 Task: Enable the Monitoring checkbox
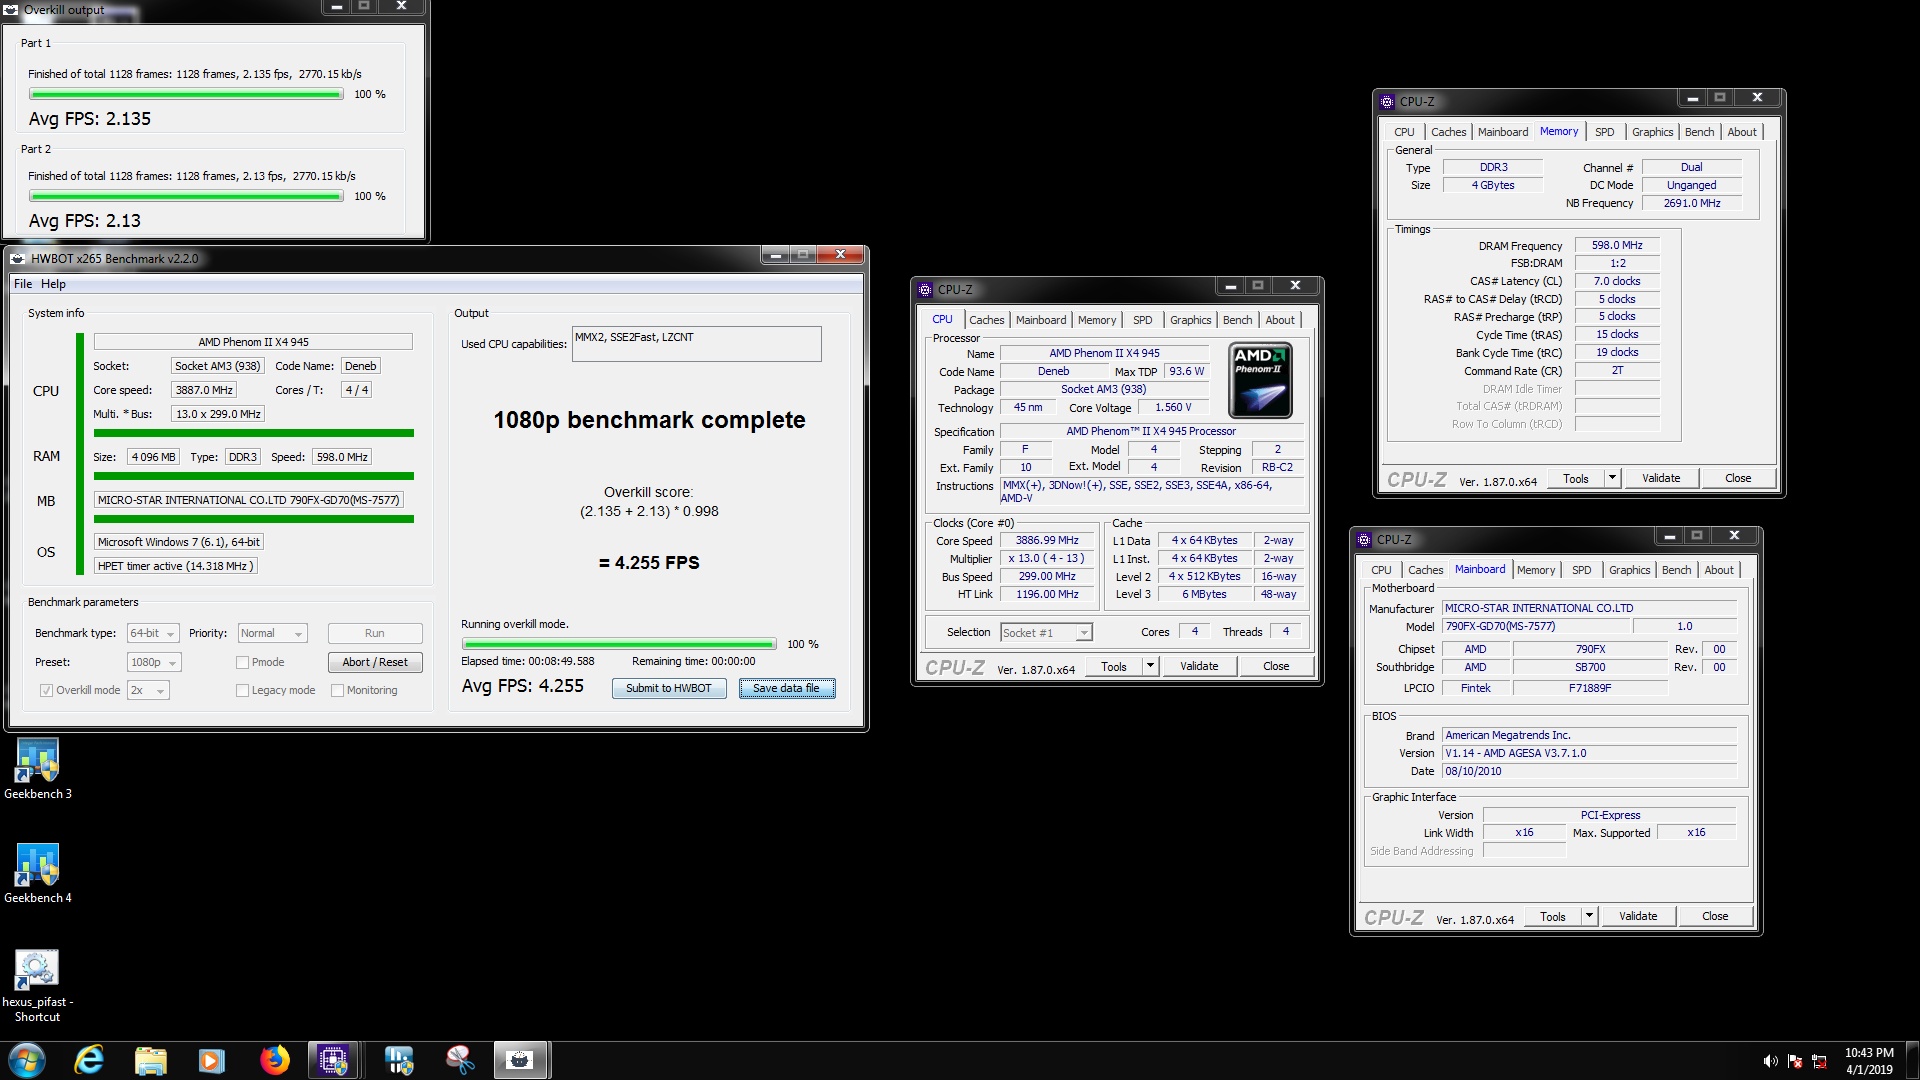[337, 690]
